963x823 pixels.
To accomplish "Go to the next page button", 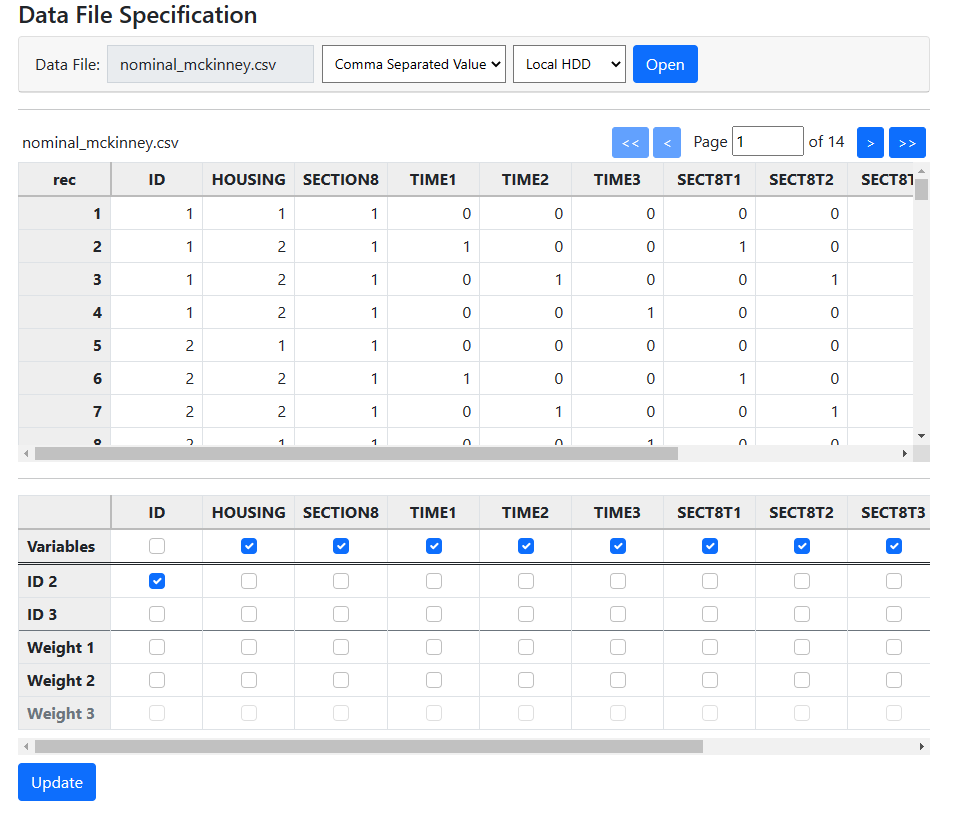I will pyautogui.click(x=870, y=143).
